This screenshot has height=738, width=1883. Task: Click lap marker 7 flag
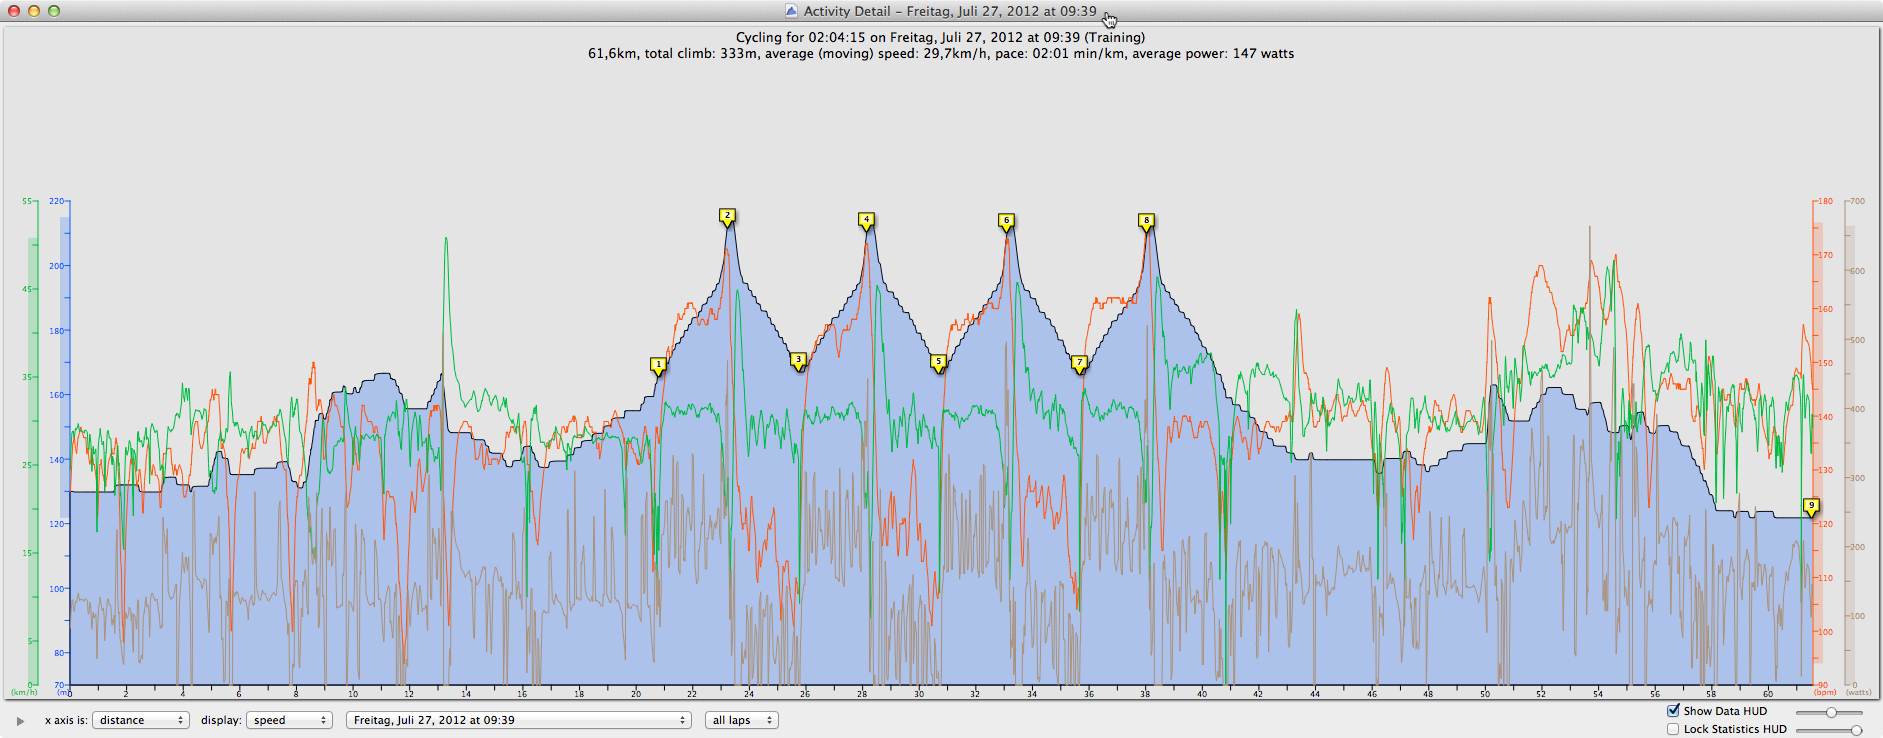[1079, 363]
